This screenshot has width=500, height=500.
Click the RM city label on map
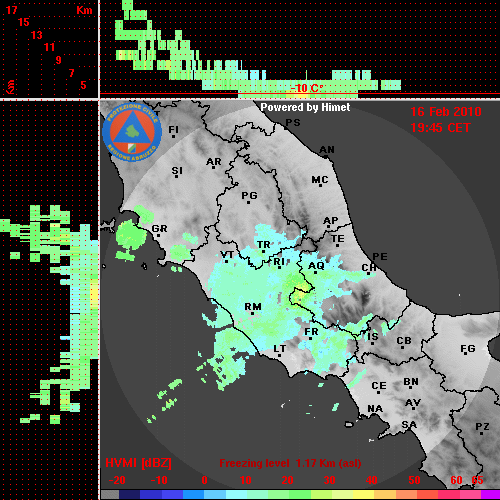253,307
